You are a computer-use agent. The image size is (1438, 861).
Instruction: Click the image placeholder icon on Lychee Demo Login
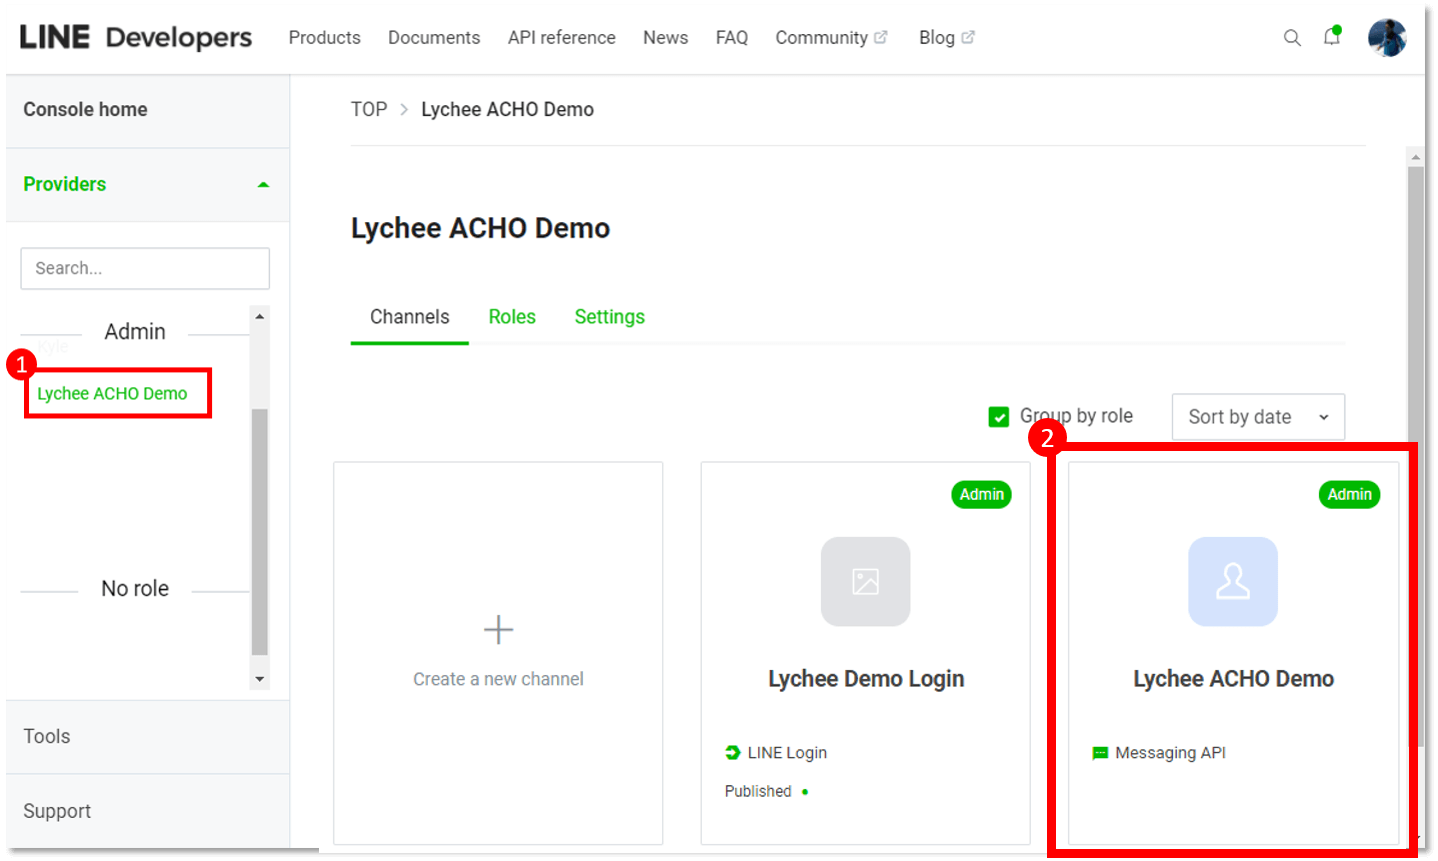[865, 581]
